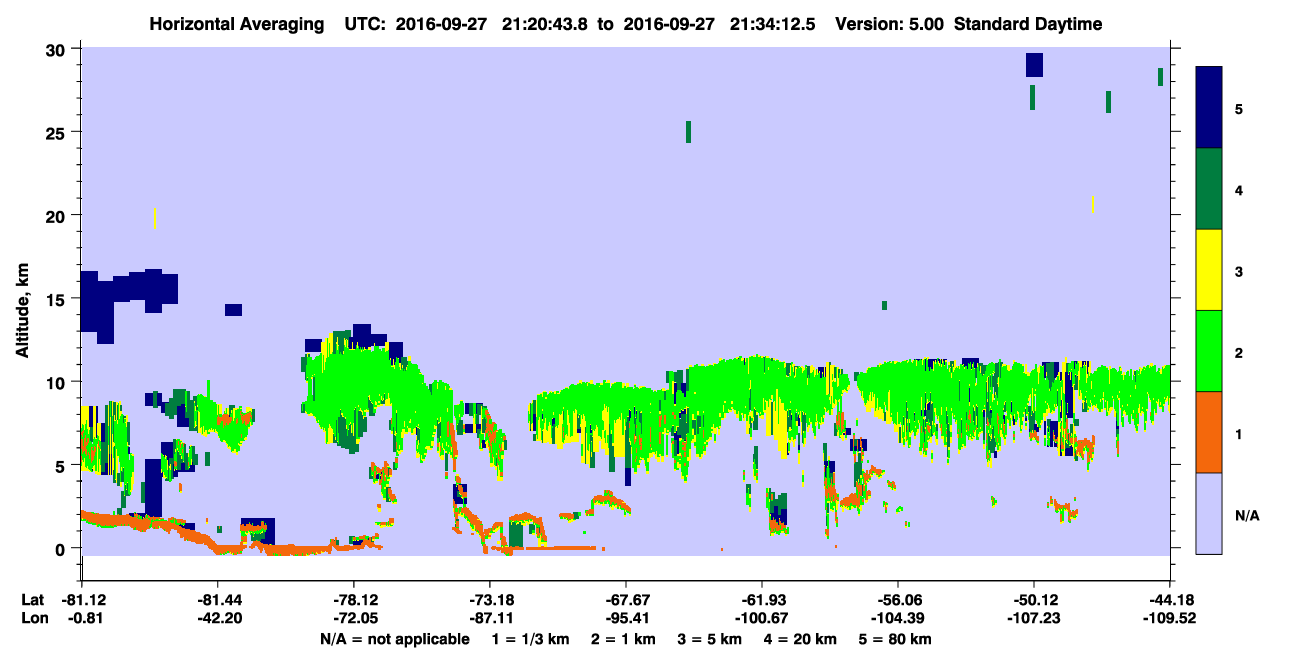
Task: Click the dark blue square near 29 km altitude
Action: click(x=1034, y=65)
